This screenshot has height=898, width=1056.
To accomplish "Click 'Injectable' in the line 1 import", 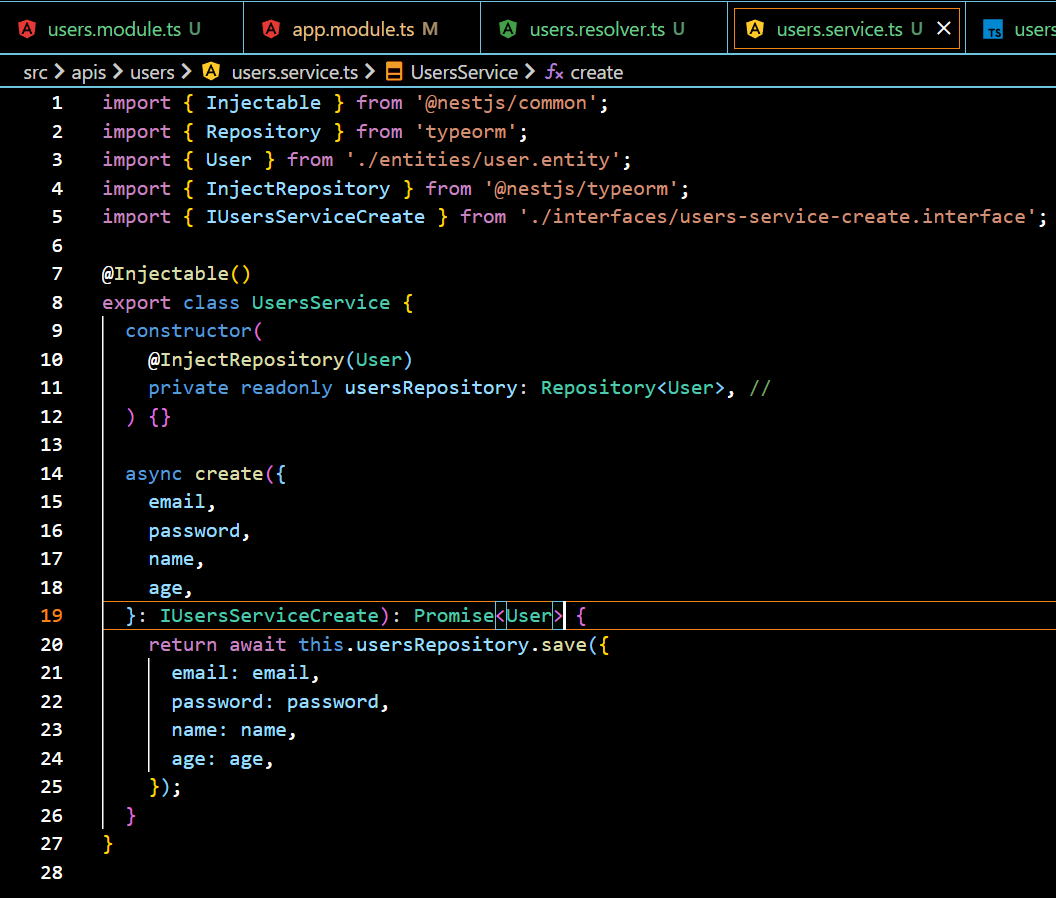I will tap(263, 103).
